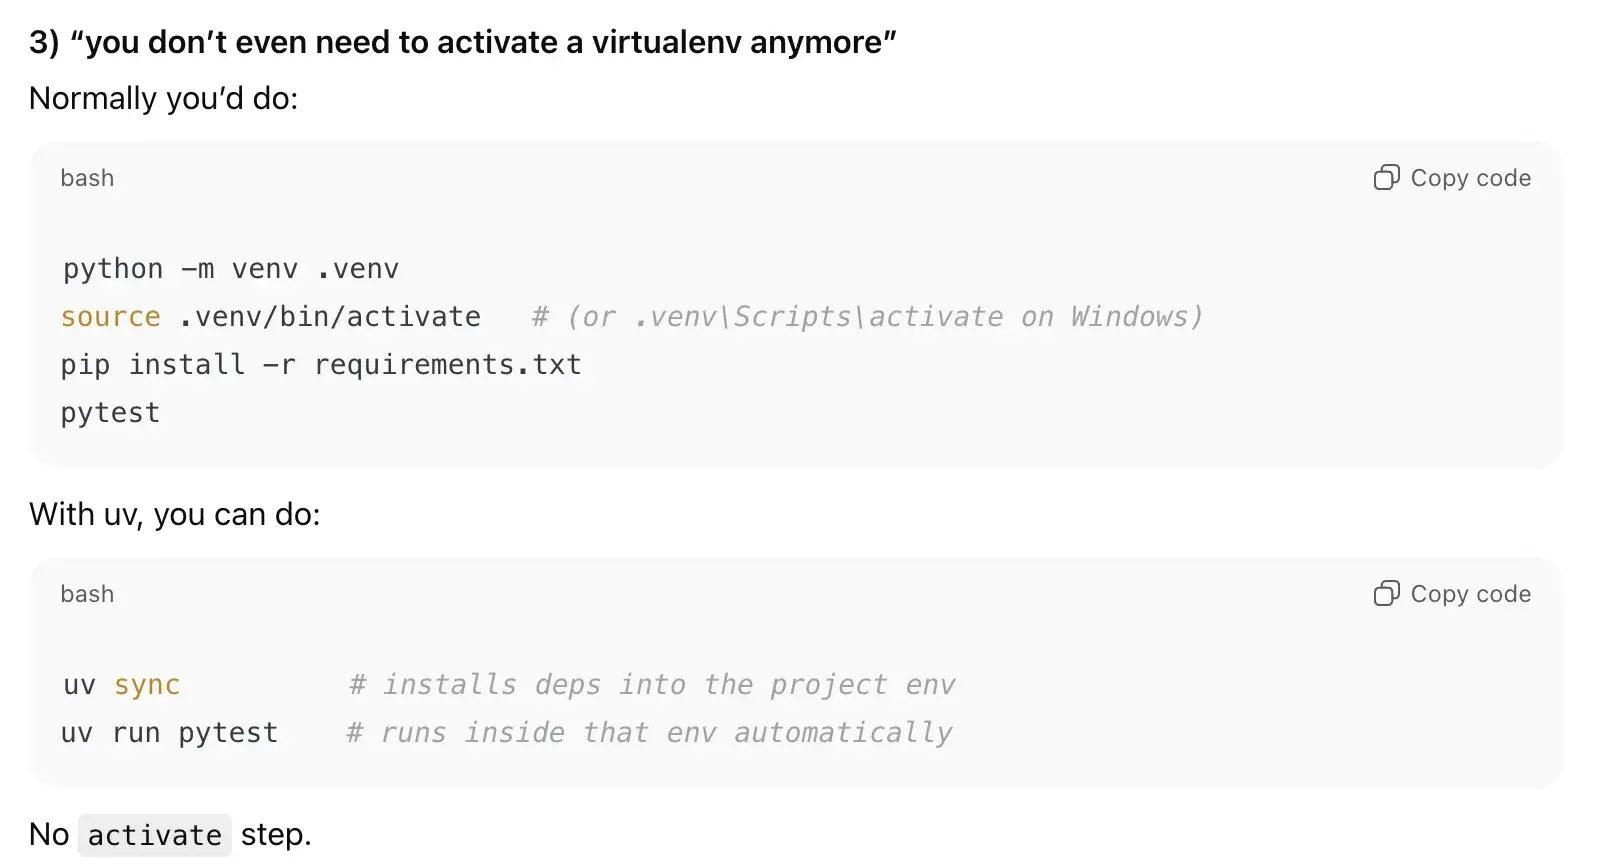Click the With uv, you can do text
This screenshot has width=1614, height=866.
click(175, 513)
